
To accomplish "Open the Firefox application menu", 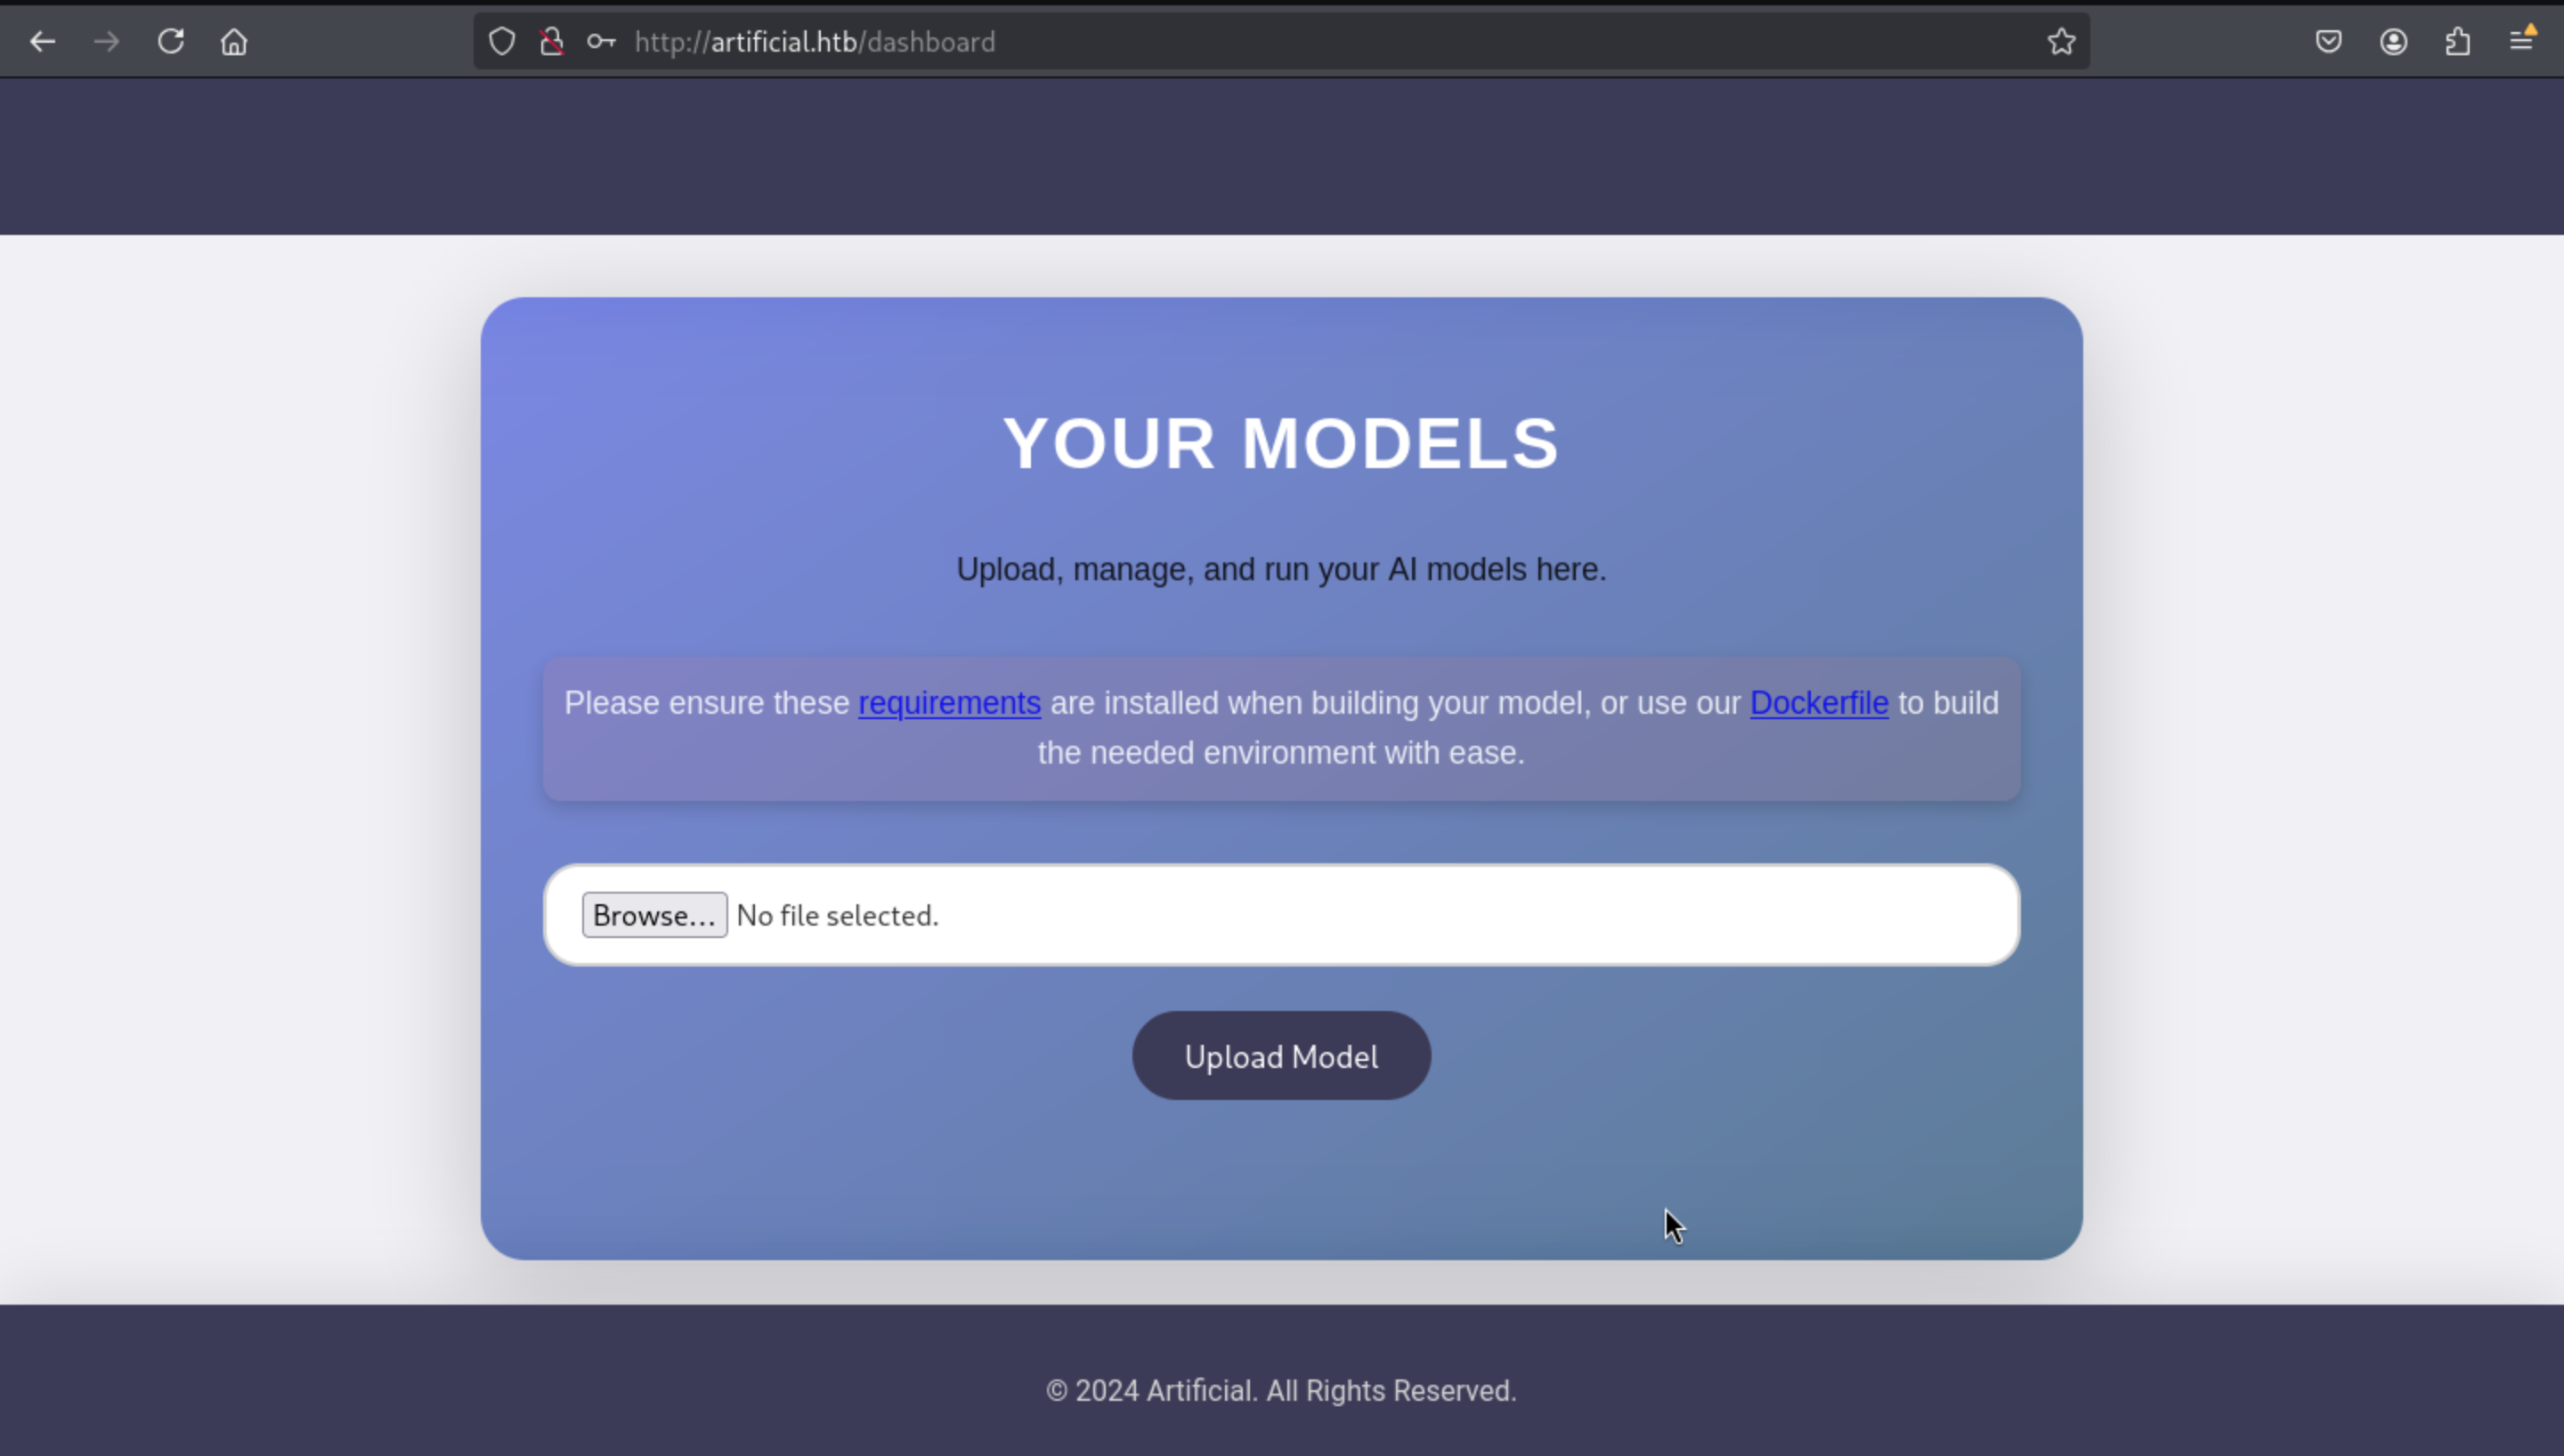I will tap(2522, 40).
